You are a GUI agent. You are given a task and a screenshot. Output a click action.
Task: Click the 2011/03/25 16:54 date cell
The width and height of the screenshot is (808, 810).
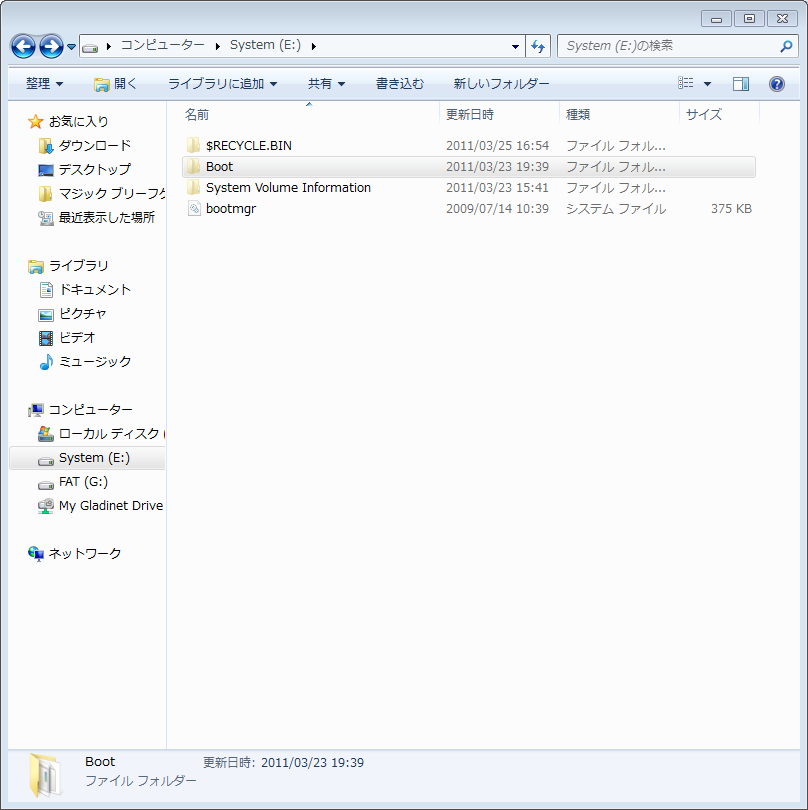pyautogui.click(x=497, y=146)
